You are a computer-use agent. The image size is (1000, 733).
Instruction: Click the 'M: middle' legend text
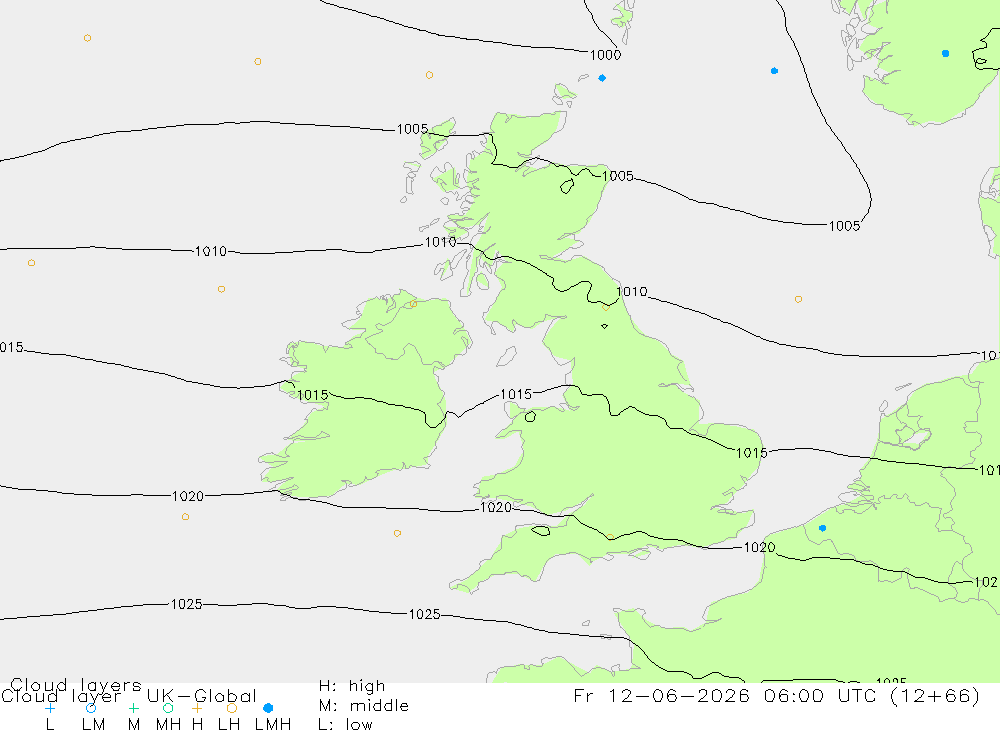[364, 706]
